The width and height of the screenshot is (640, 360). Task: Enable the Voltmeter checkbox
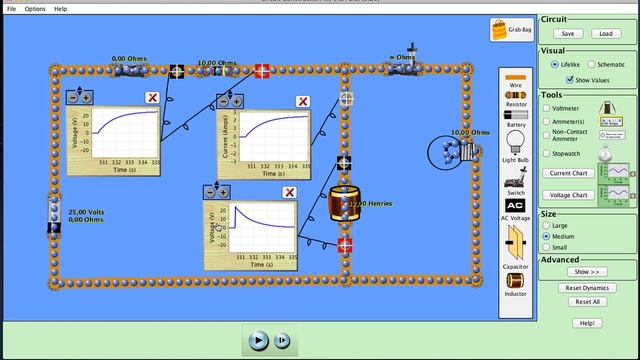pyautogui.click(x=547, y=108)
